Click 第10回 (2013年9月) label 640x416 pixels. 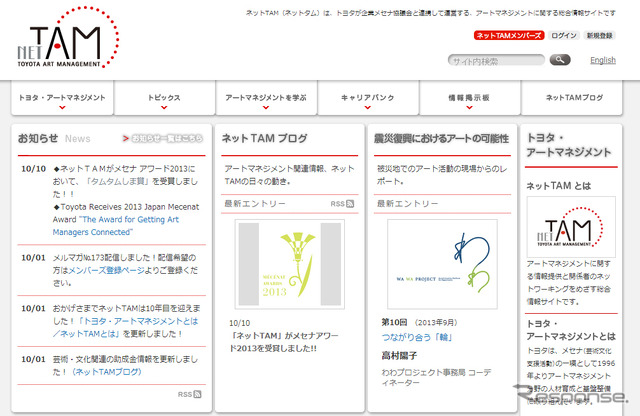pos(419,322)
